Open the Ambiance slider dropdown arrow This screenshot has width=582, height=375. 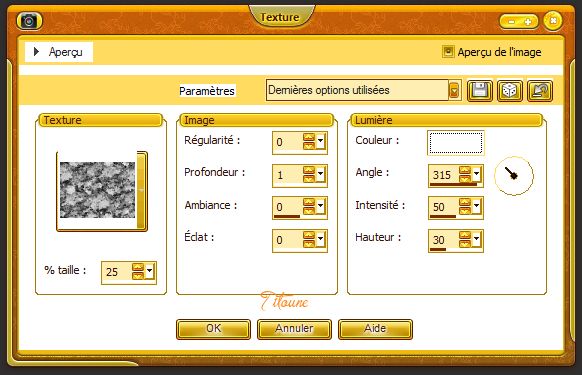click(320, 207)
